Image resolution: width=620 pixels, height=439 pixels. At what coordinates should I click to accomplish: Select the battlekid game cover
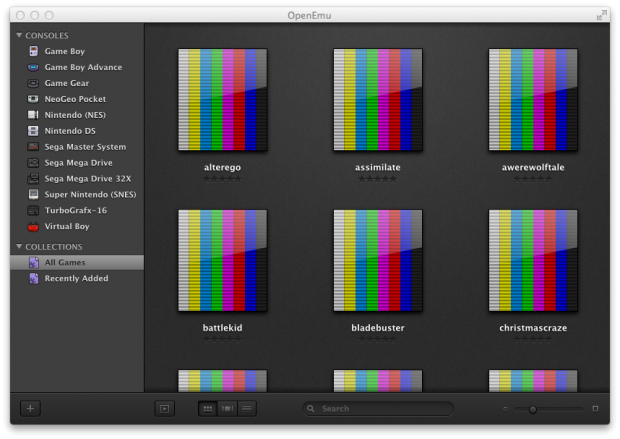(x=223, y=260)
